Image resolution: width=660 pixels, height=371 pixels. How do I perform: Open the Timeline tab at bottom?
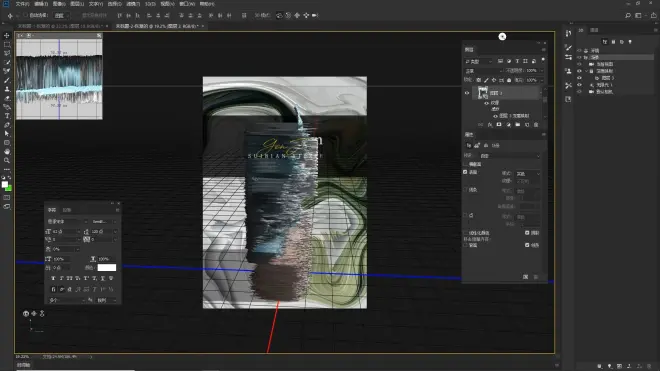(x=24, y=365)
